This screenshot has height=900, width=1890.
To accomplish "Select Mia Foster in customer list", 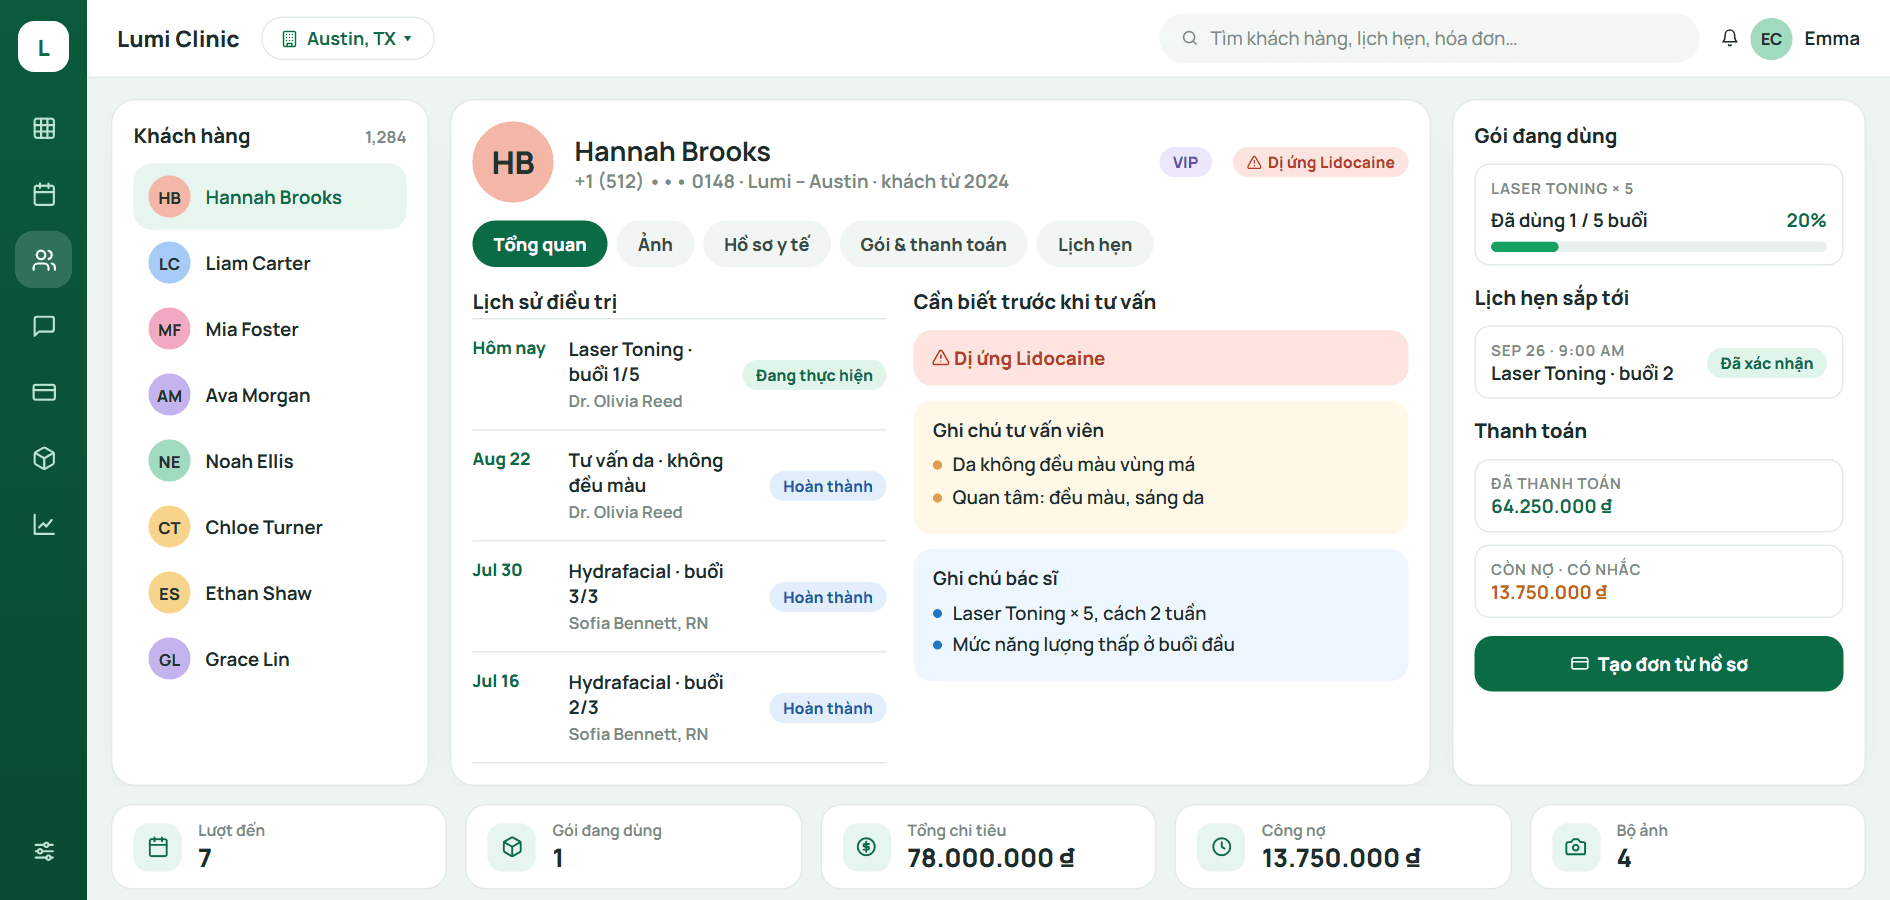I will [270, 329].
